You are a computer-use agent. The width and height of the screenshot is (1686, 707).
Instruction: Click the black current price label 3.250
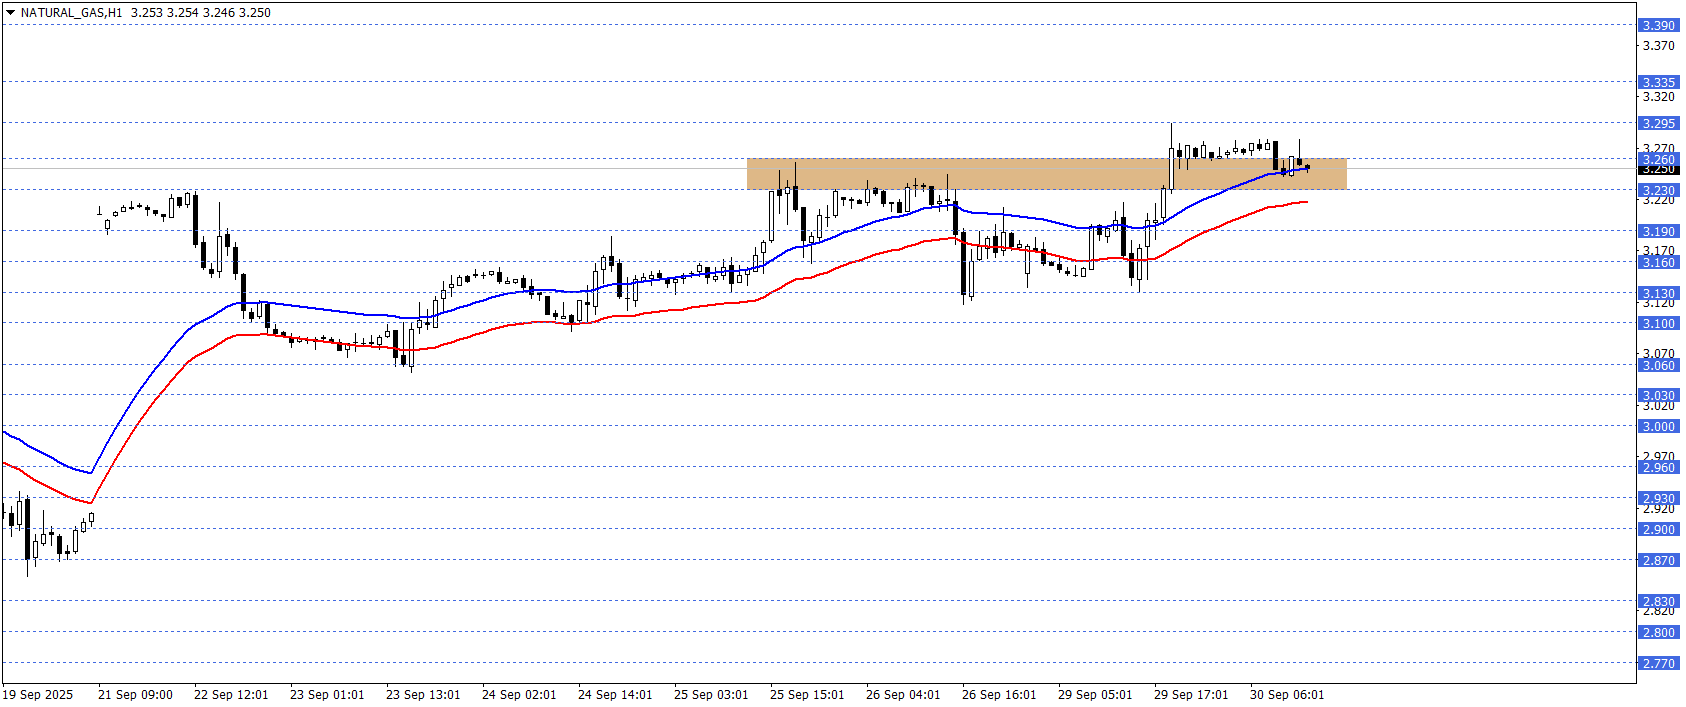1658,170
